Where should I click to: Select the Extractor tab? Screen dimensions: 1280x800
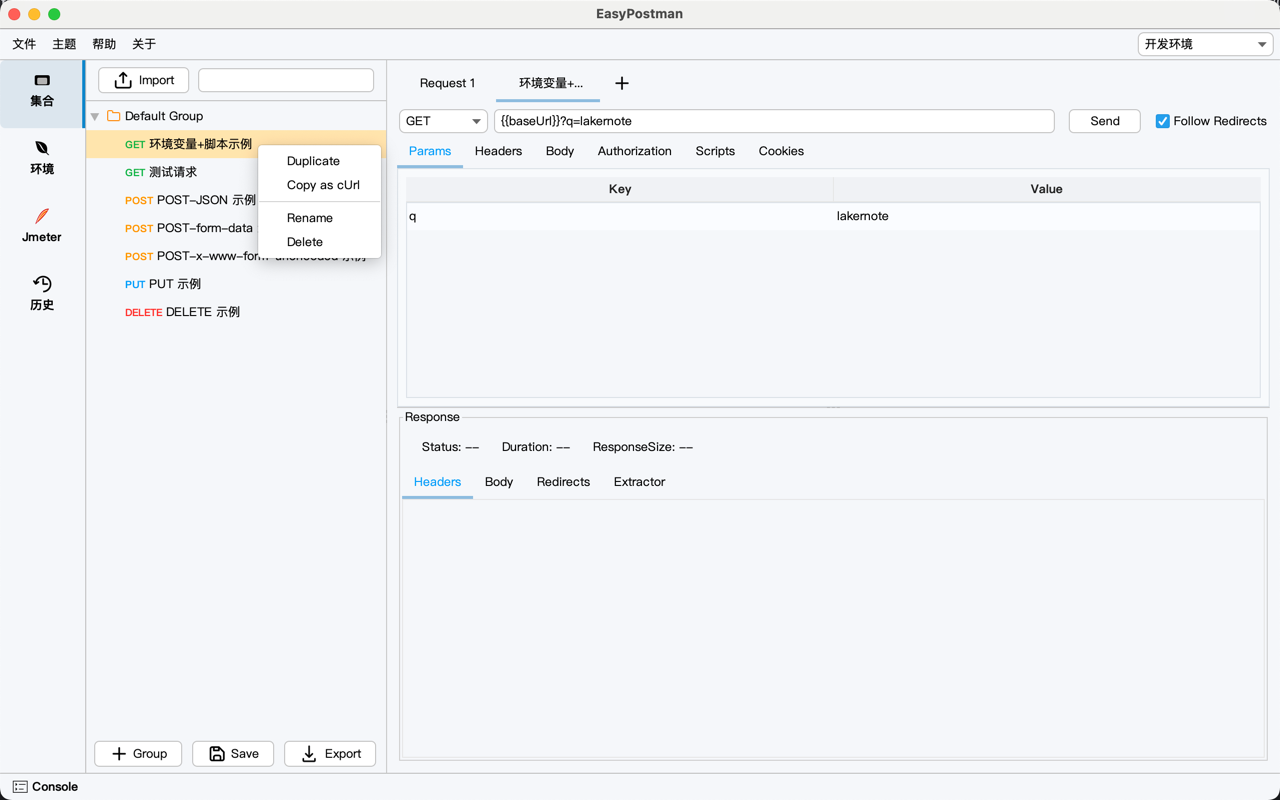pyautogui.click(x=639, y=482)
